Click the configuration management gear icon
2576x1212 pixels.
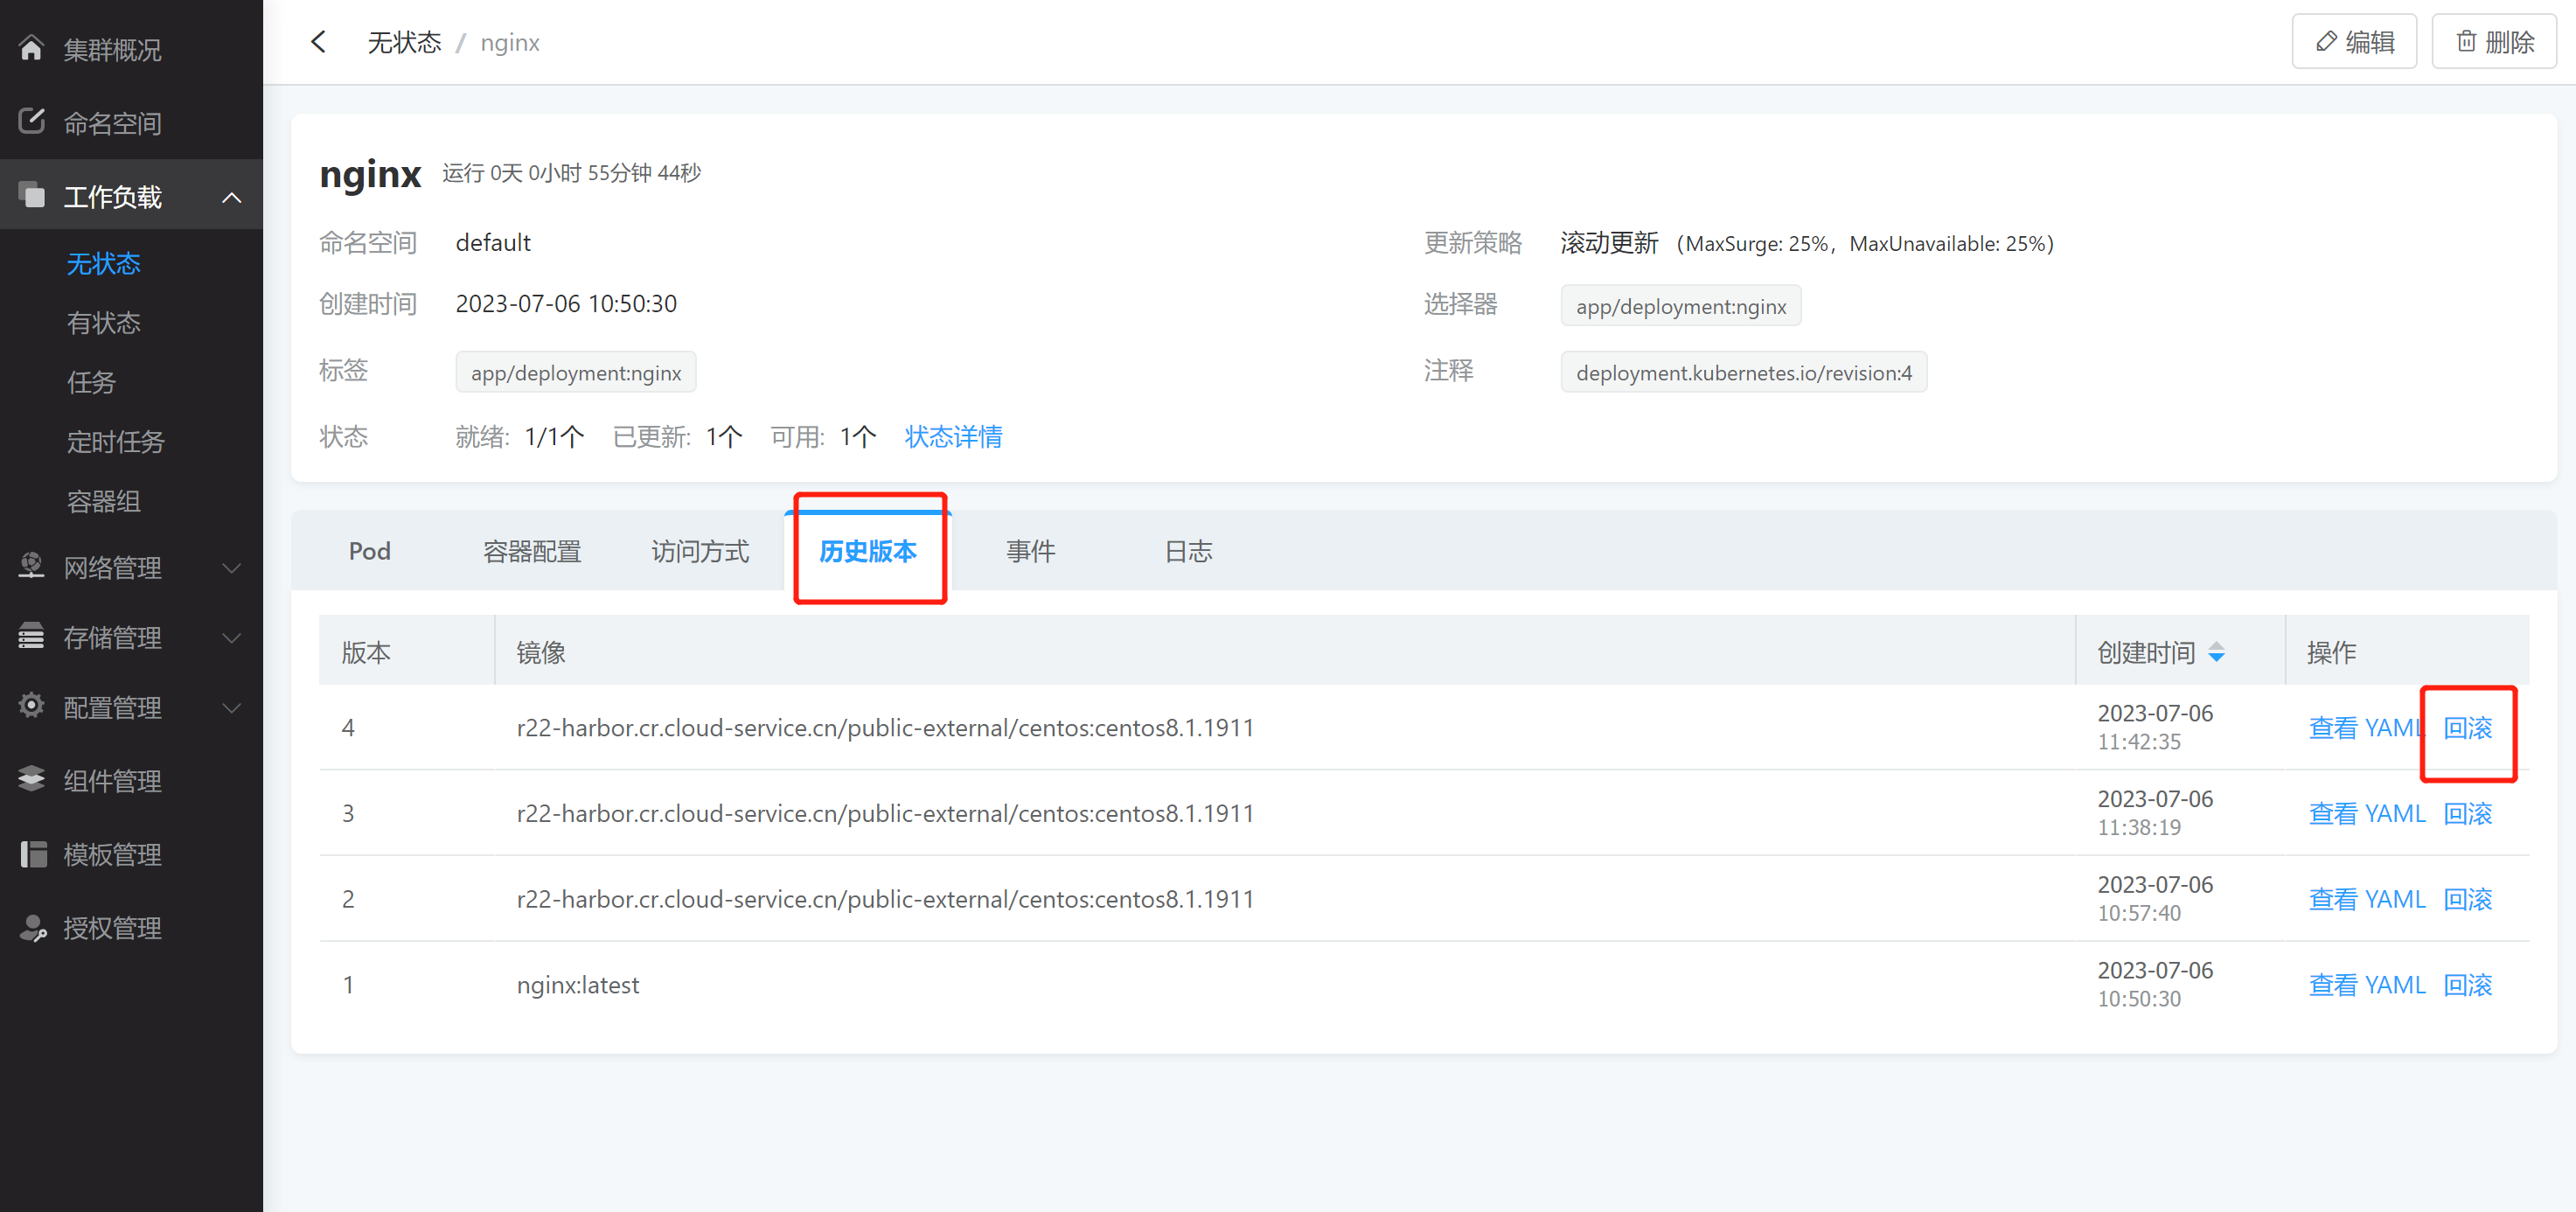(x=31, y=707)
